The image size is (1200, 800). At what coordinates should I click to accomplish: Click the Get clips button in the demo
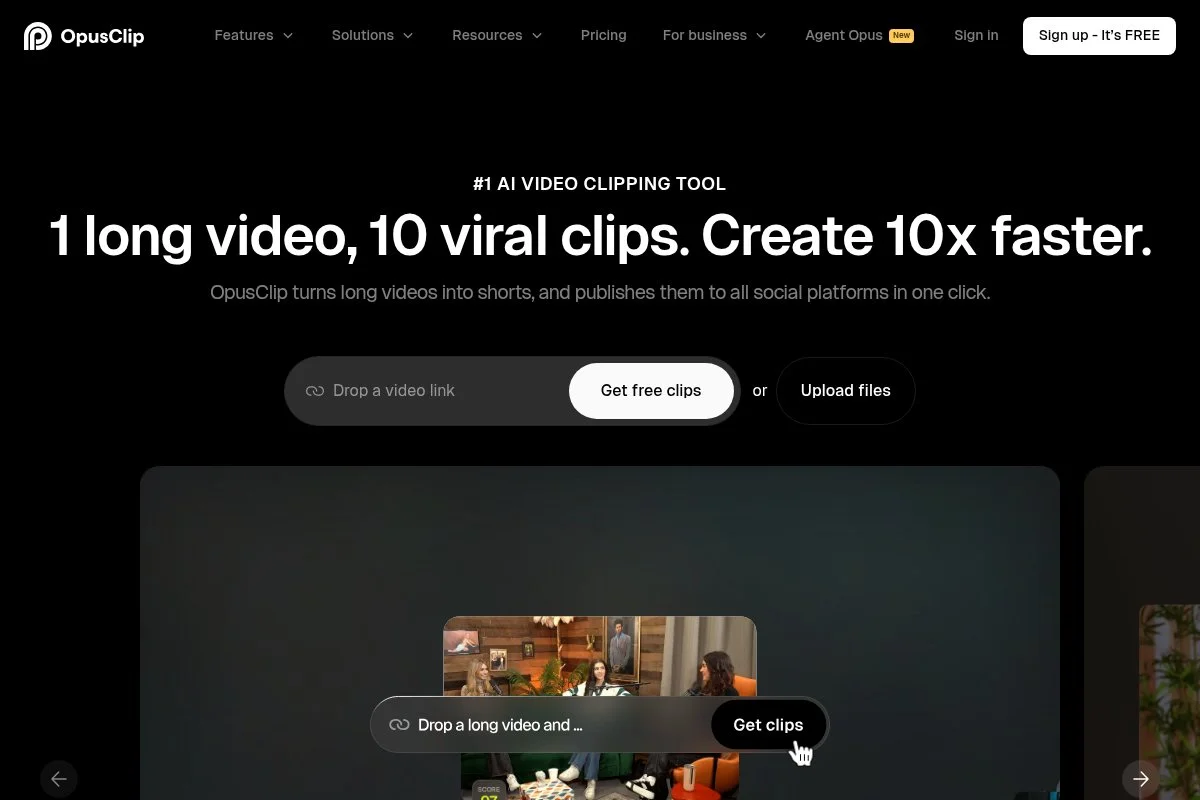click(x=768, y=724)
